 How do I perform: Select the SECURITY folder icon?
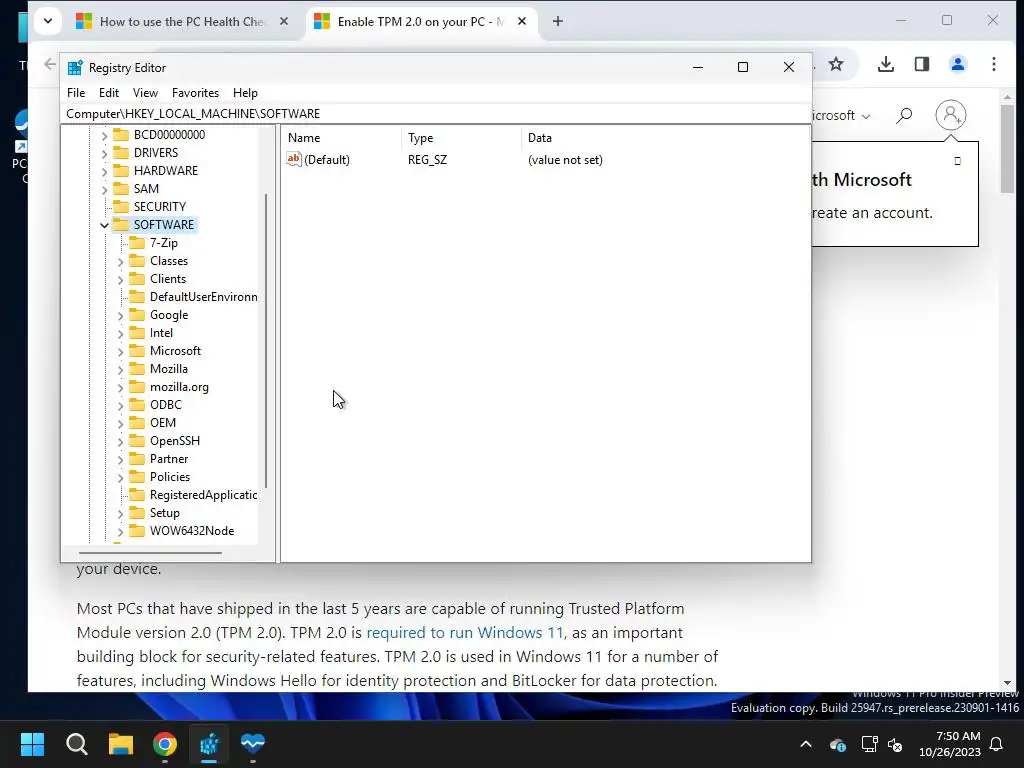click(121, 206)
